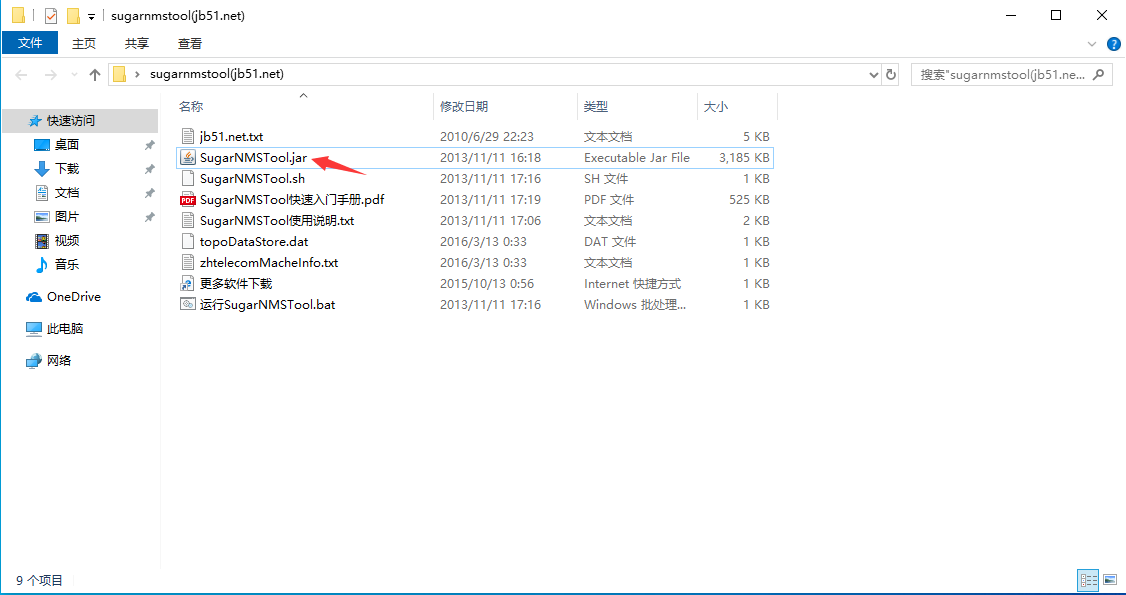Click the SugarNMSTool使用说明.txt file icon
The width and height of the screenshot is (1126, 595).
[x=187, y=220]
